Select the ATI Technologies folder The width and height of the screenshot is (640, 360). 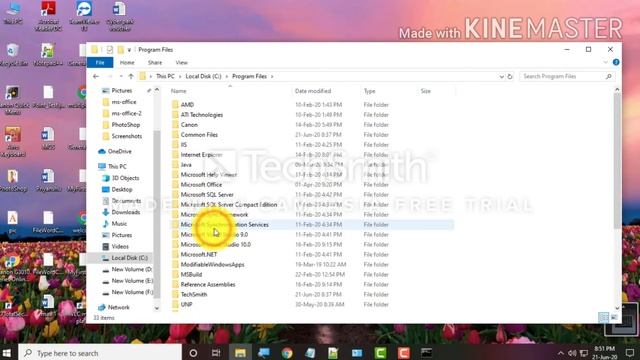pyautogui.click(x=202, y=115)
